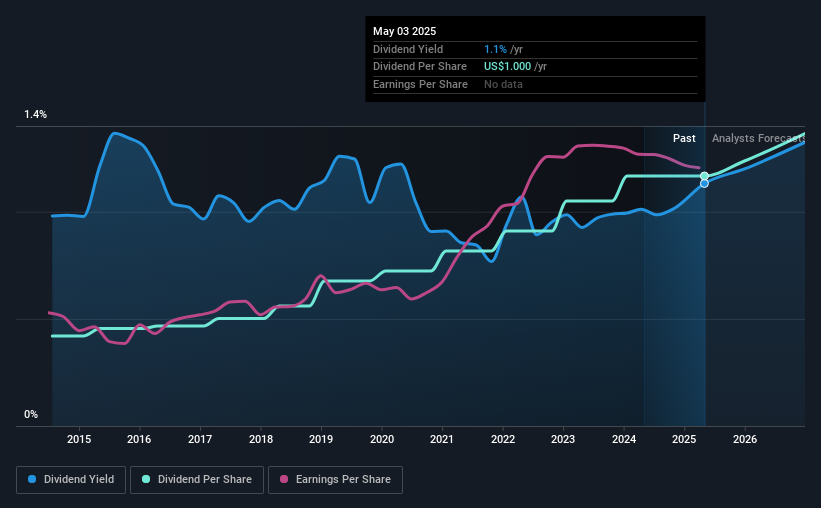
Task: Select the 2015 x-axis label
Action: [79, 439]
